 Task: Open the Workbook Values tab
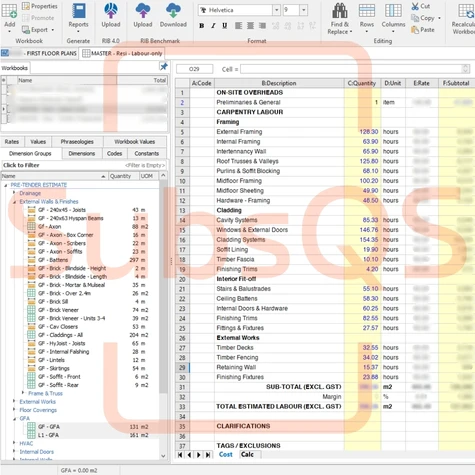pos(135,142)
